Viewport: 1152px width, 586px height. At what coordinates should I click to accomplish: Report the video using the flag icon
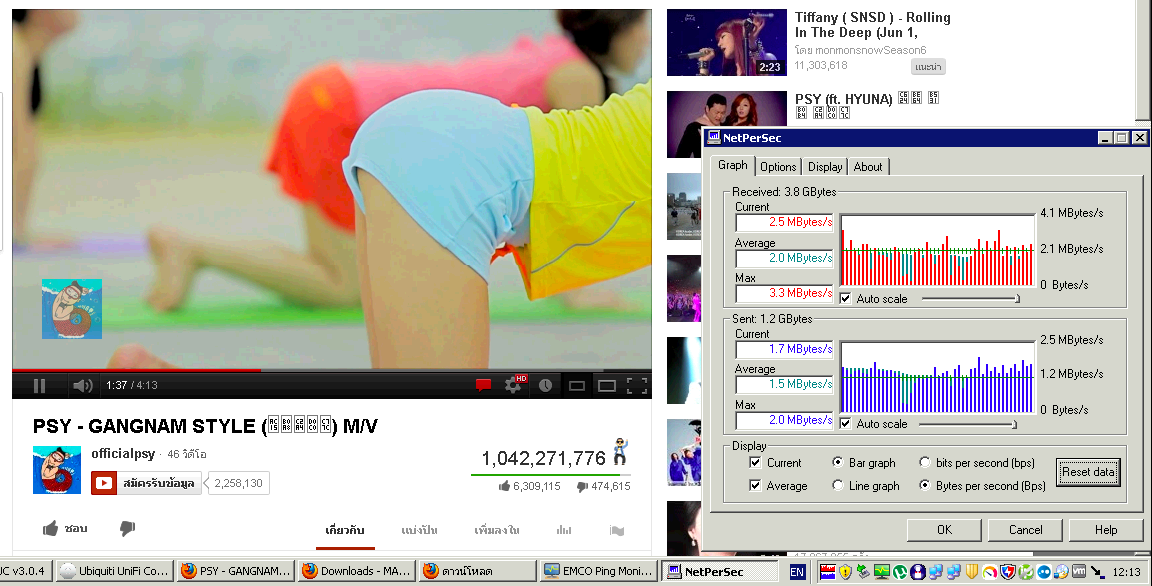click(617, 529)
